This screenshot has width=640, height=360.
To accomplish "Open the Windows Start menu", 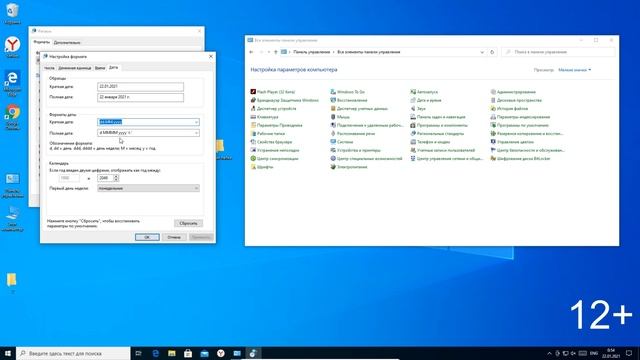I will coord(8,353).
